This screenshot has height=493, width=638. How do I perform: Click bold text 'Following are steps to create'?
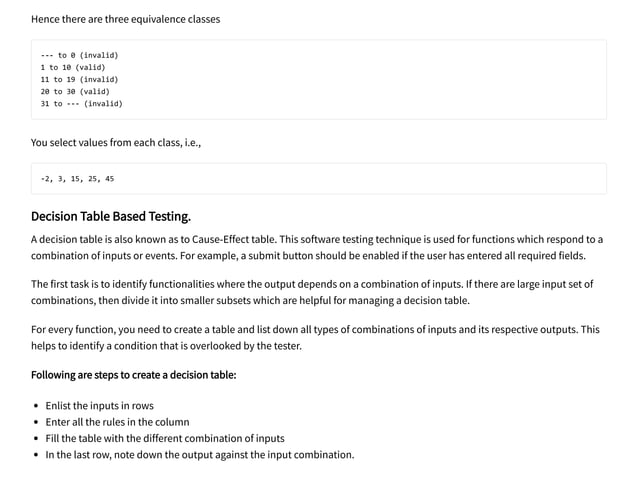[133, 375]
